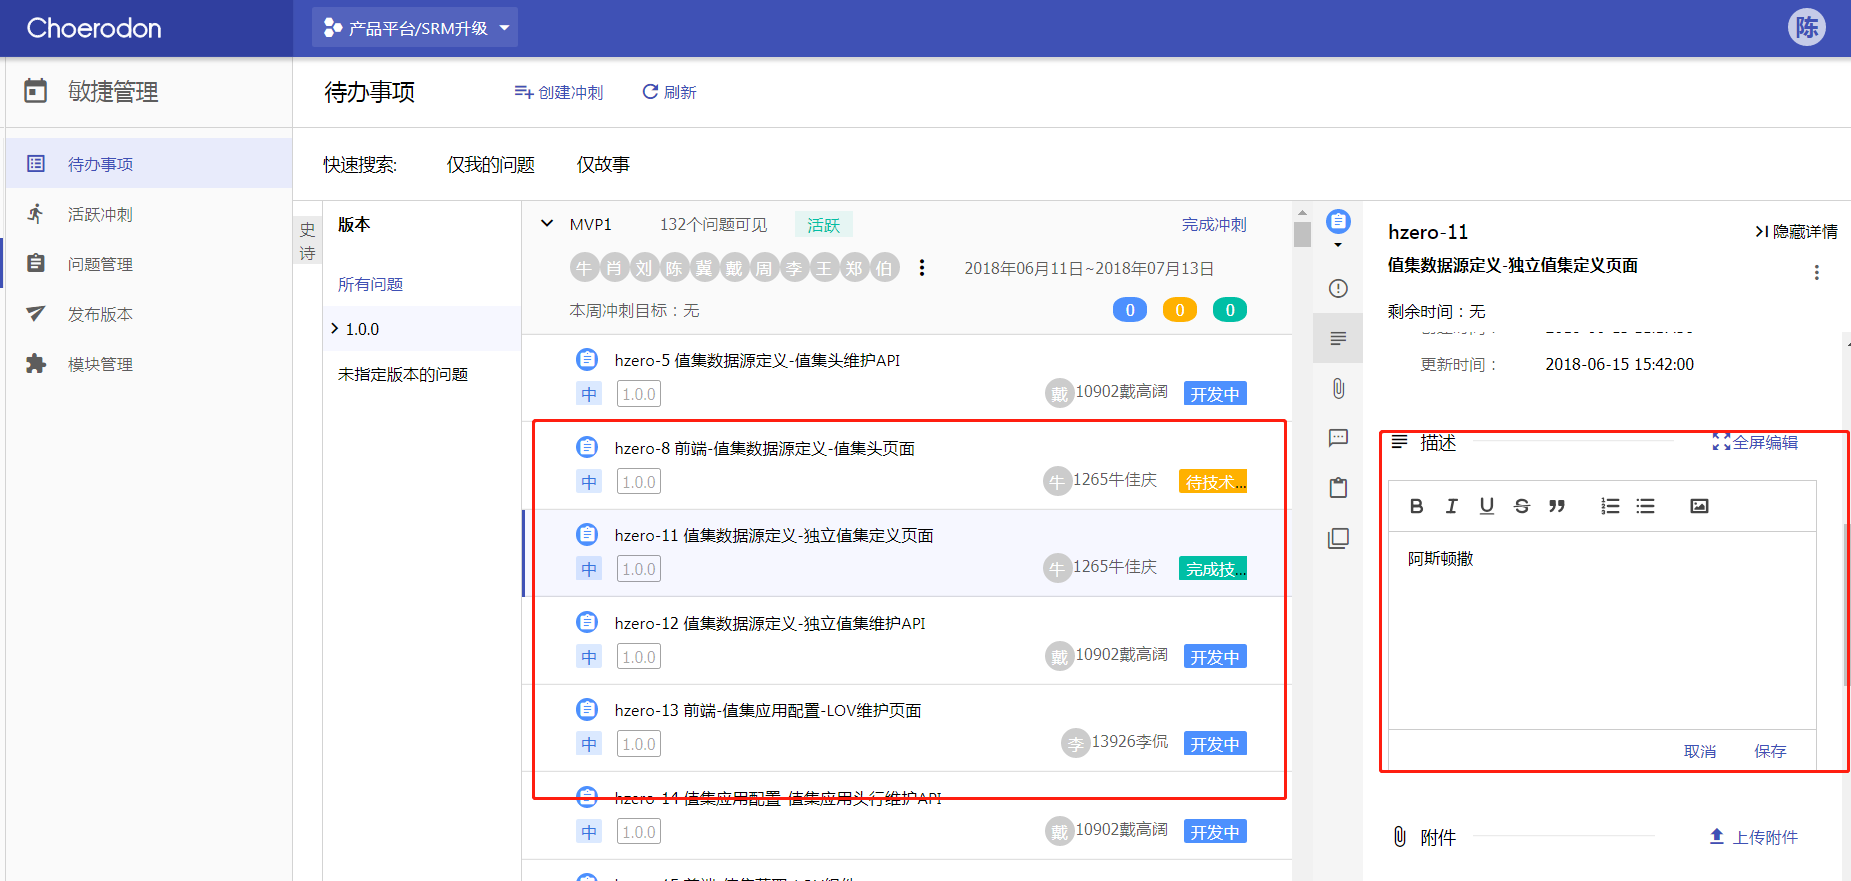The height and width of the screenshot is (881, 1851).
Task: Apply strikethrough formatting in editor
Action: [x=1522, y=506]
